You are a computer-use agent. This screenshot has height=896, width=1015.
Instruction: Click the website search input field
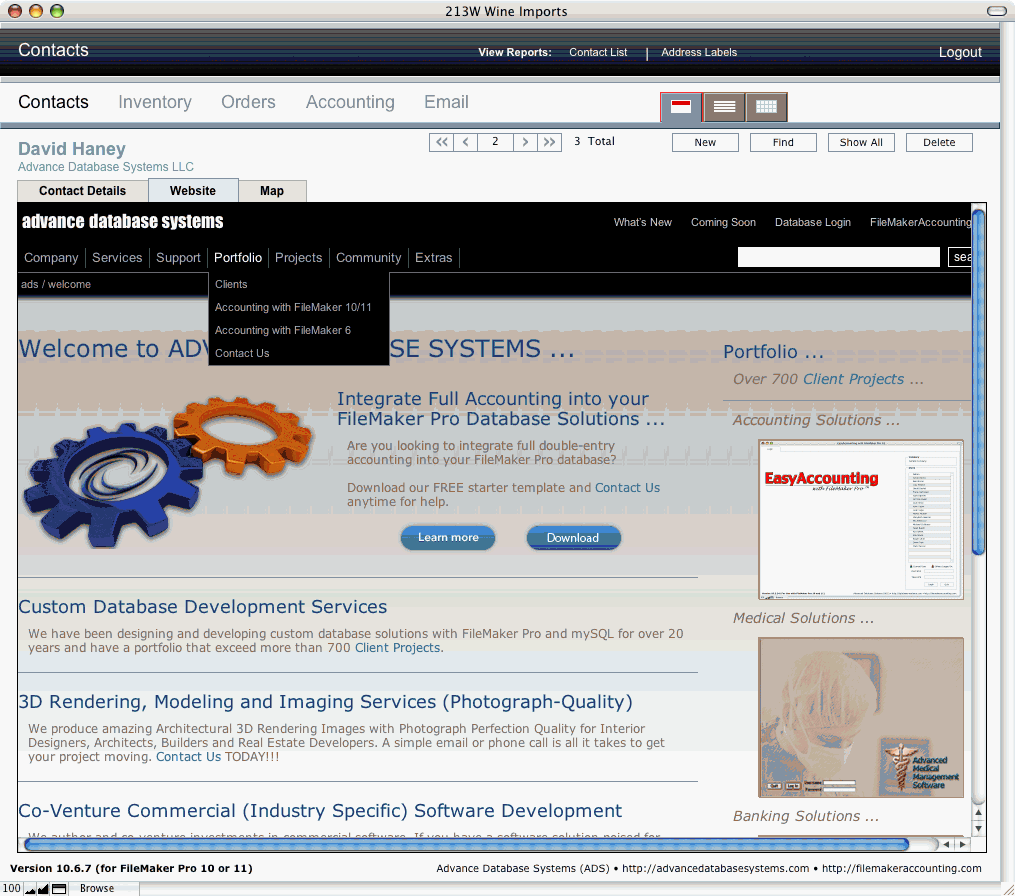(838, 257)
